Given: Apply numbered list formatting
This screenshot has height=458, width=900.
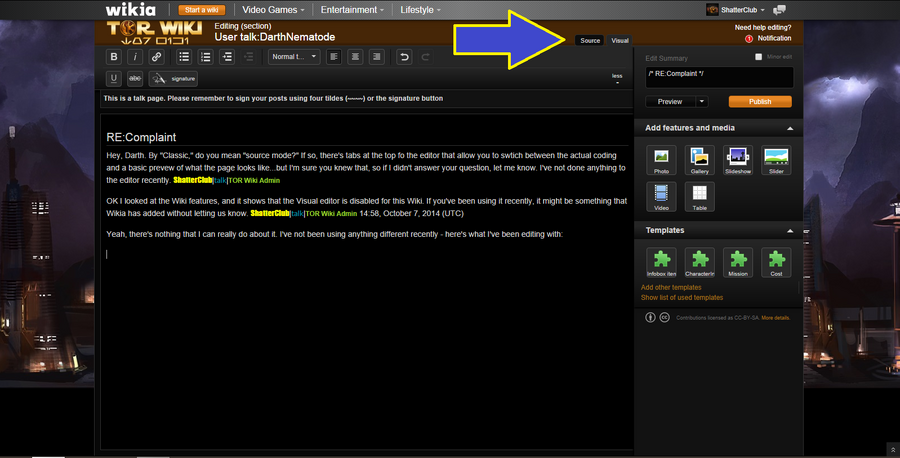Looking at the screenshot, I should (205, 57).
